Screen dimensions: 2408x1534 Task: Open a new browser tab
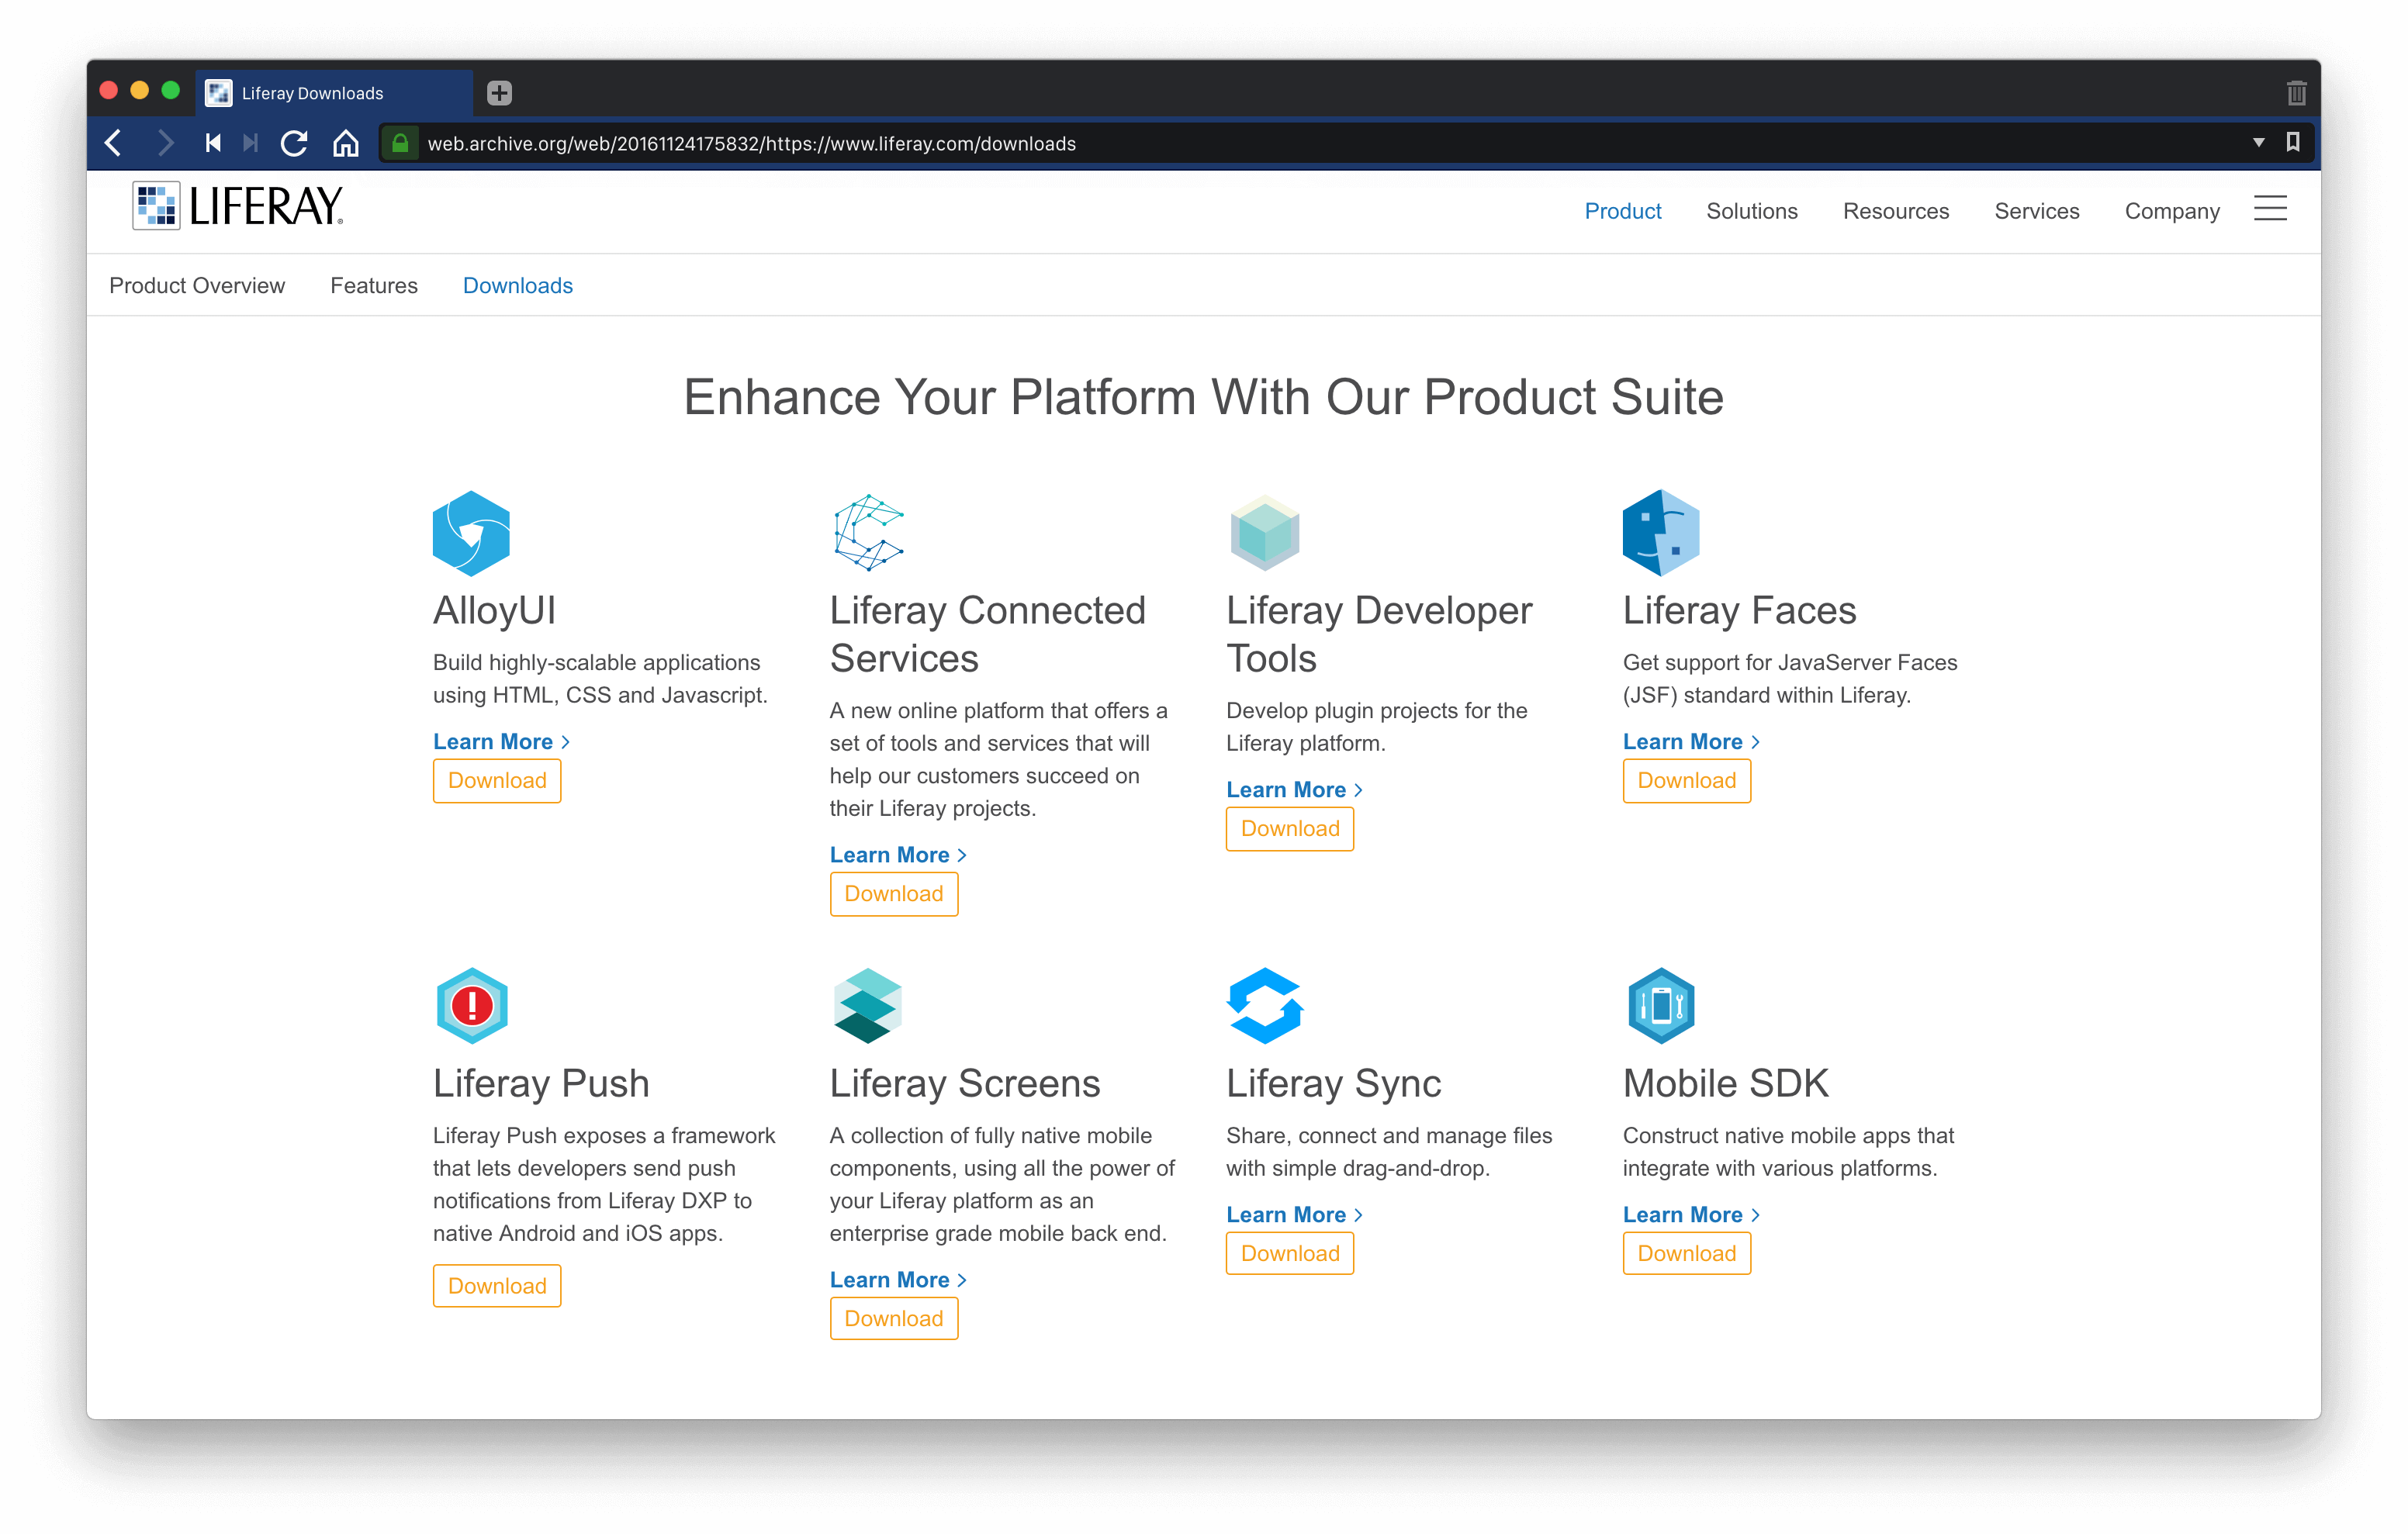tap(499, 92)
